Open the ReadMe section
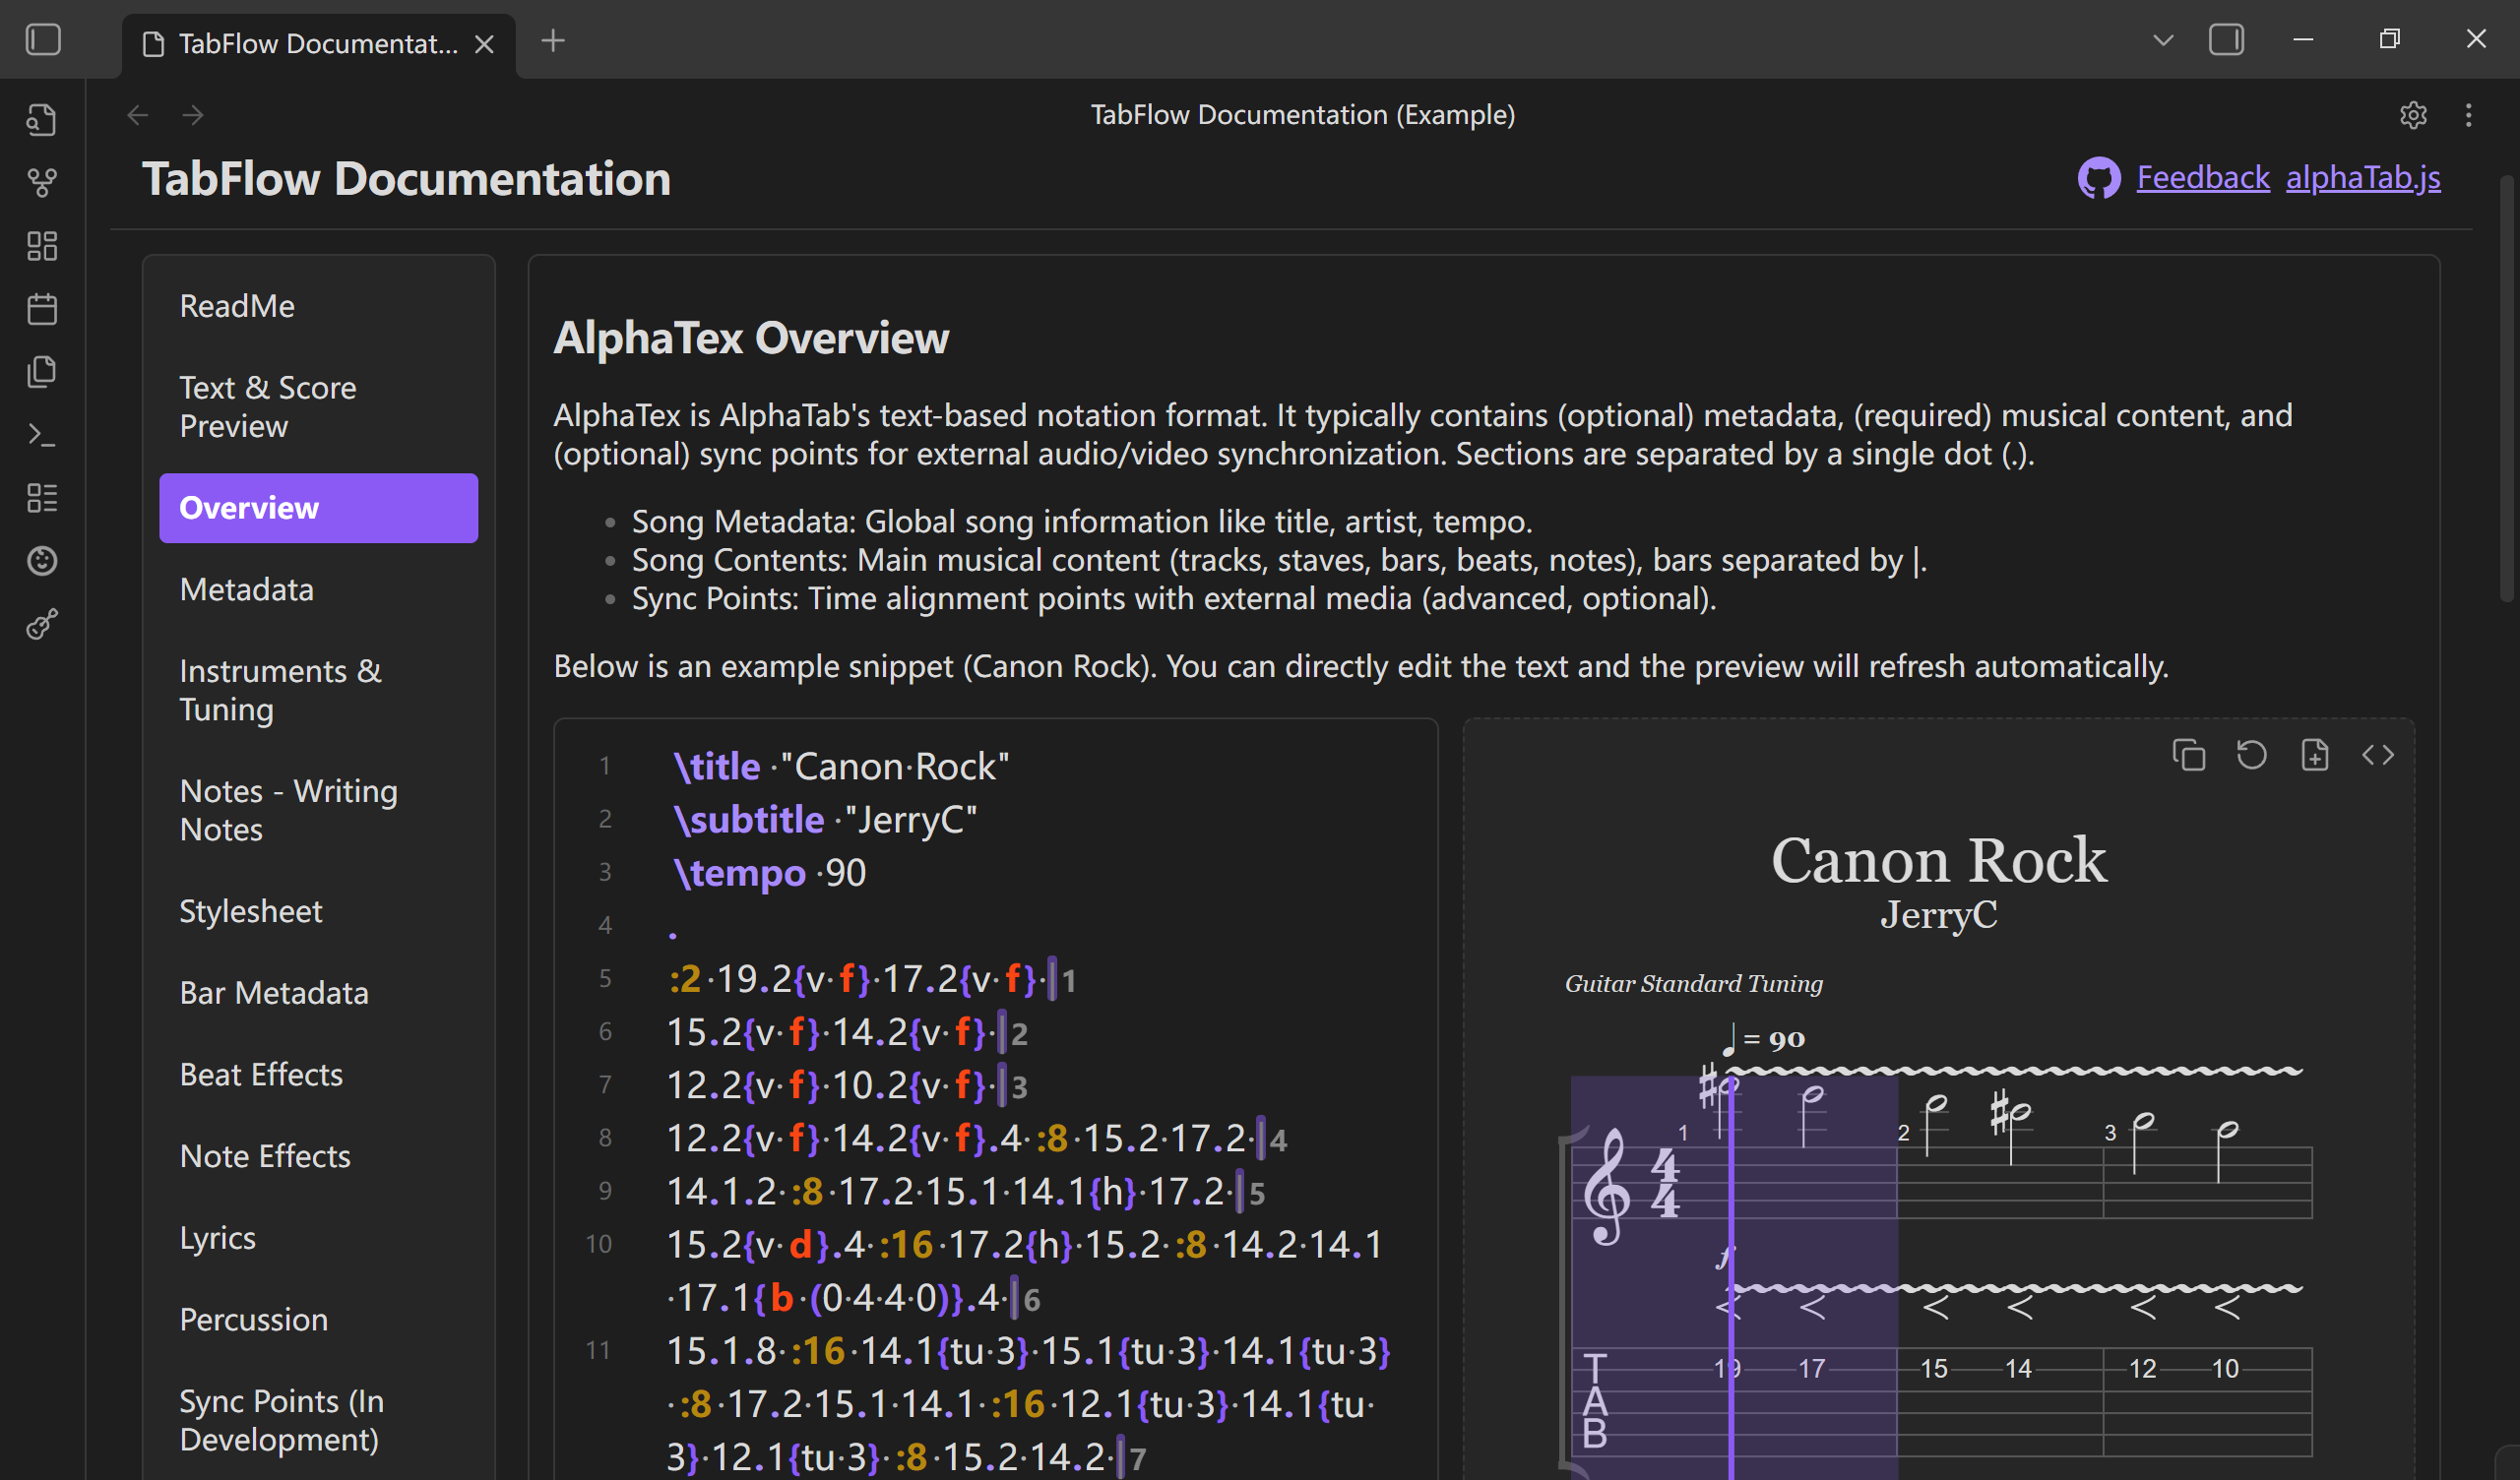This screenshot has height=1480, width=2520. [x=319, y=306]
